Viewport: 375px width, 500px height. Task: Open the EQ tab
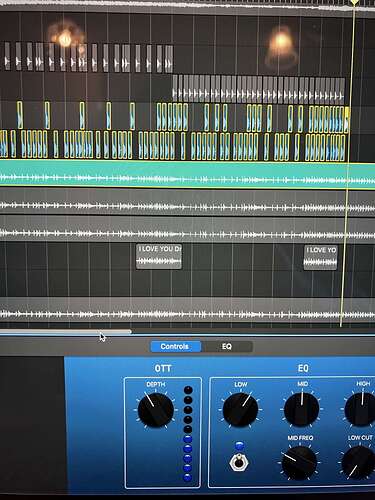click(x=227, y=346)
